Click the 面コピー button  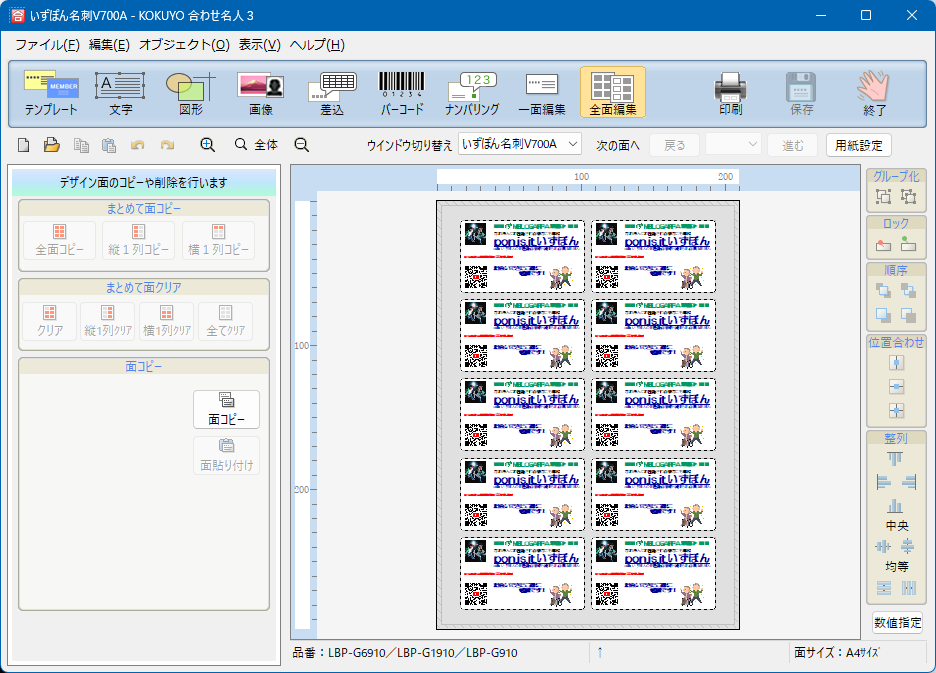click(226, 410)
